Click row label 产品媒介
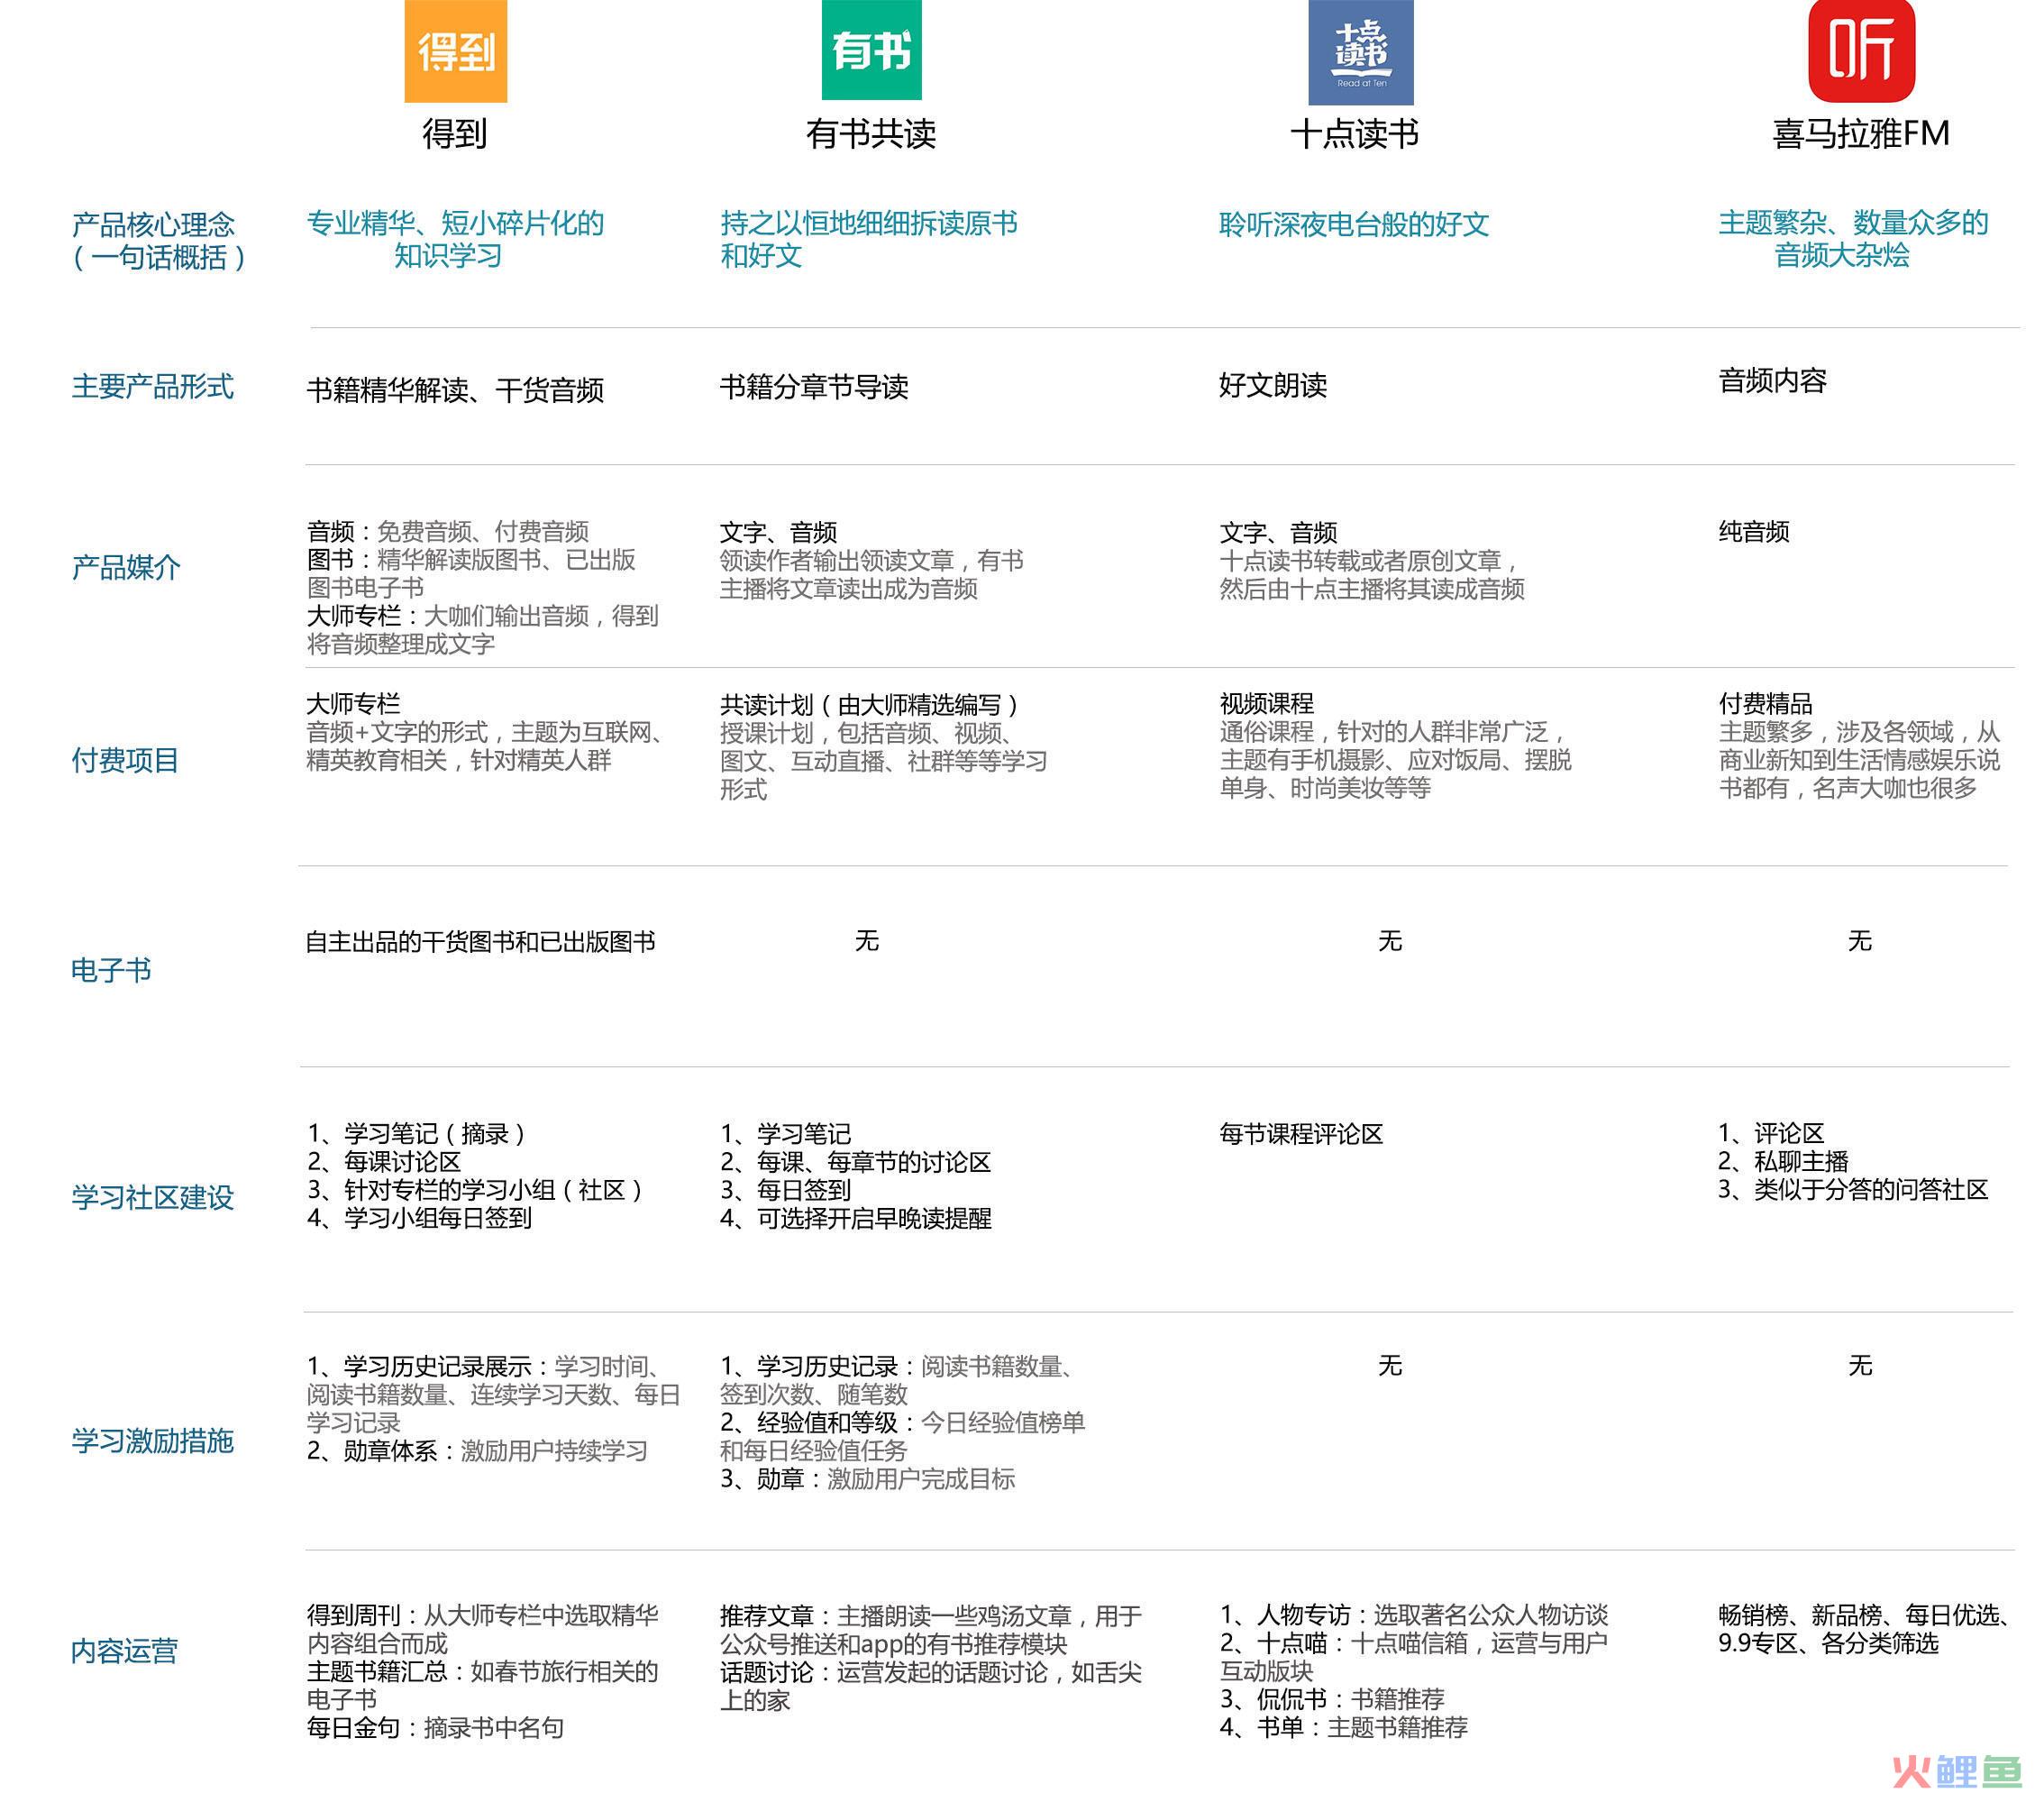This screenshot has width=2044, height=1793. [125, 567]
